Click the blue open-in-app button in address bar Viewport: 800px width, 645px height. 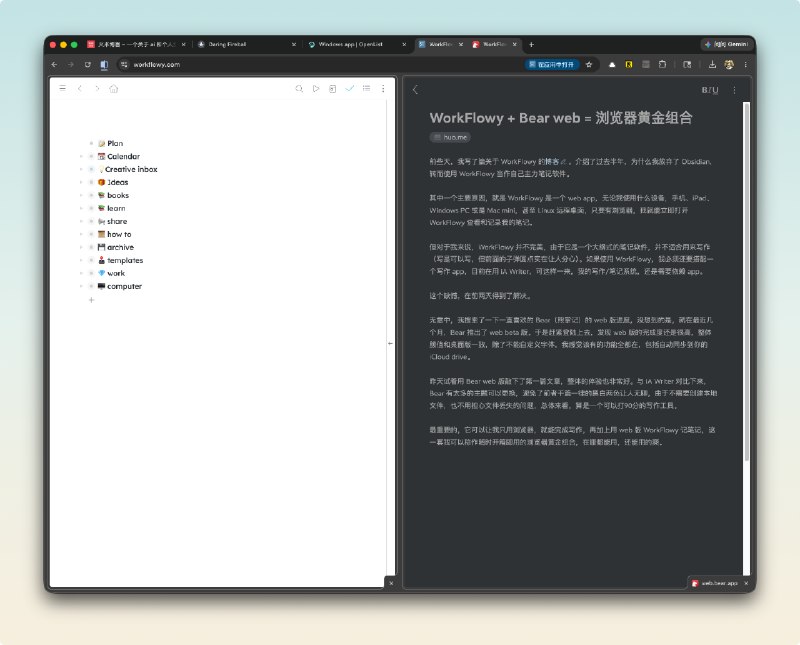(552, 64)
